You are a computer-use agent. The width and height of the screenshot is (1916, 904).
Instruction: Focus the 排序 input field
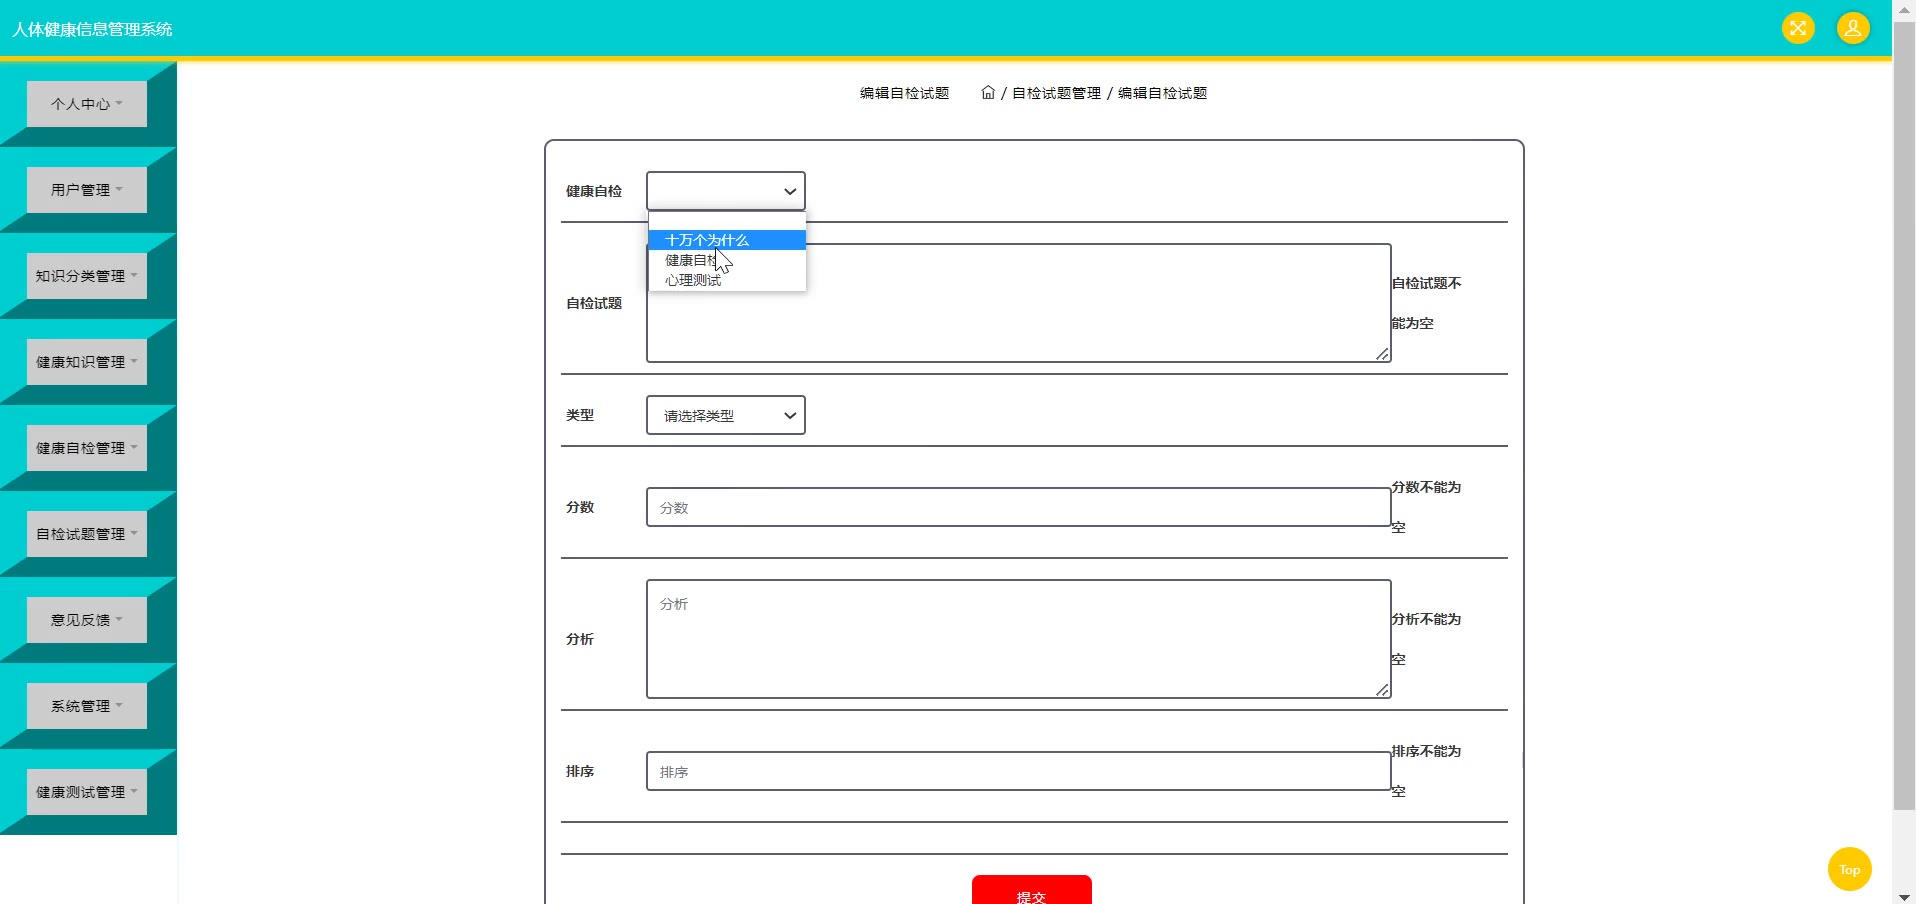click(1019, 771)
